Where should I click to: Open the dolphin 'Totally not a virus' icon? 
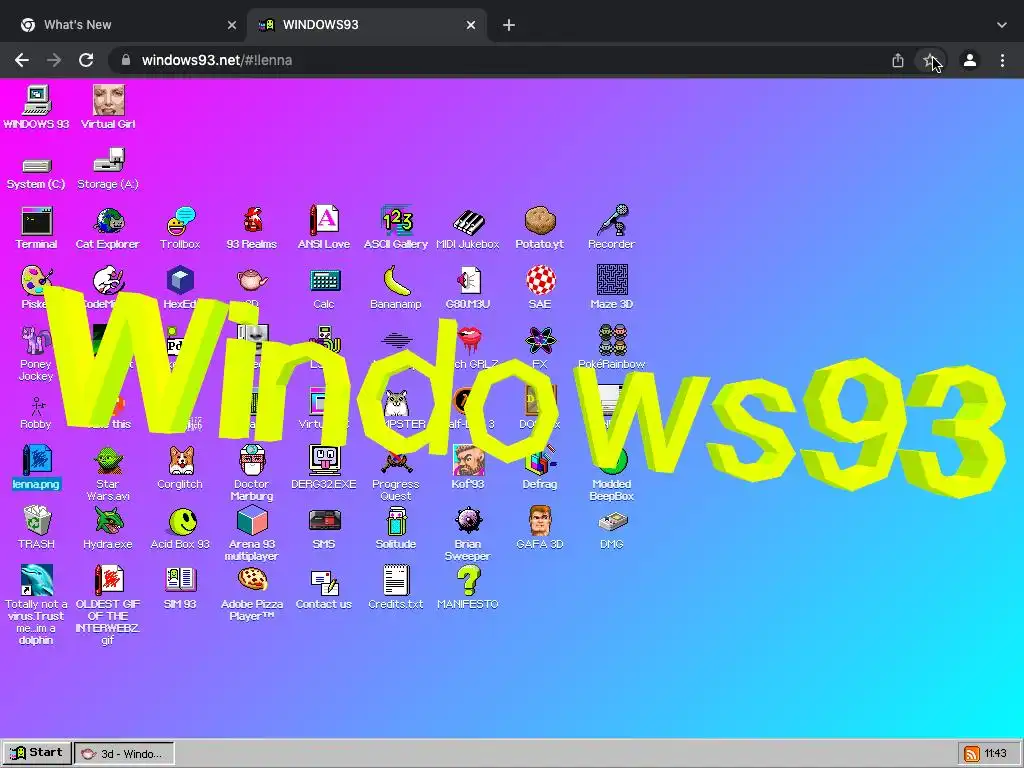click(37, 605)
